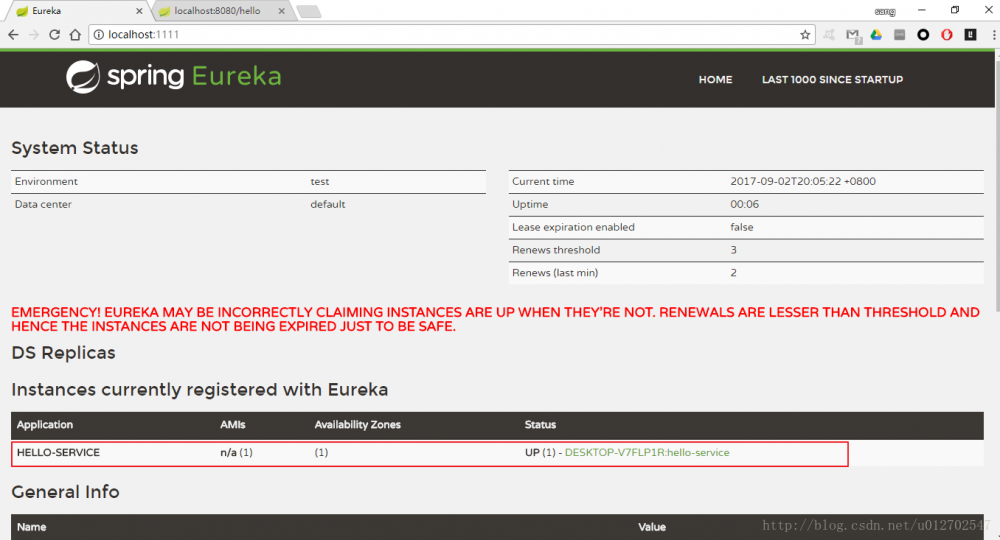Click the Lease expiration enabled value false
This screenshot has width=1000, height=540.
point(742,227)
